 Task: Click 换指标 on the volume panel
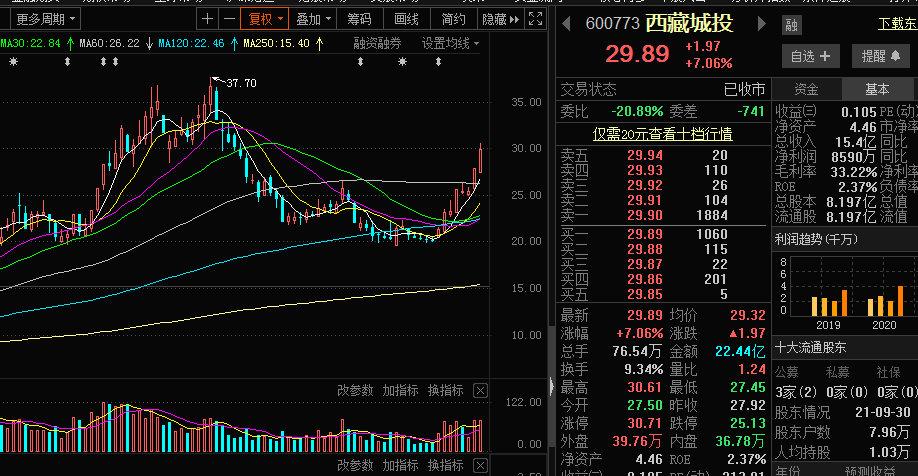pos(446,391)
